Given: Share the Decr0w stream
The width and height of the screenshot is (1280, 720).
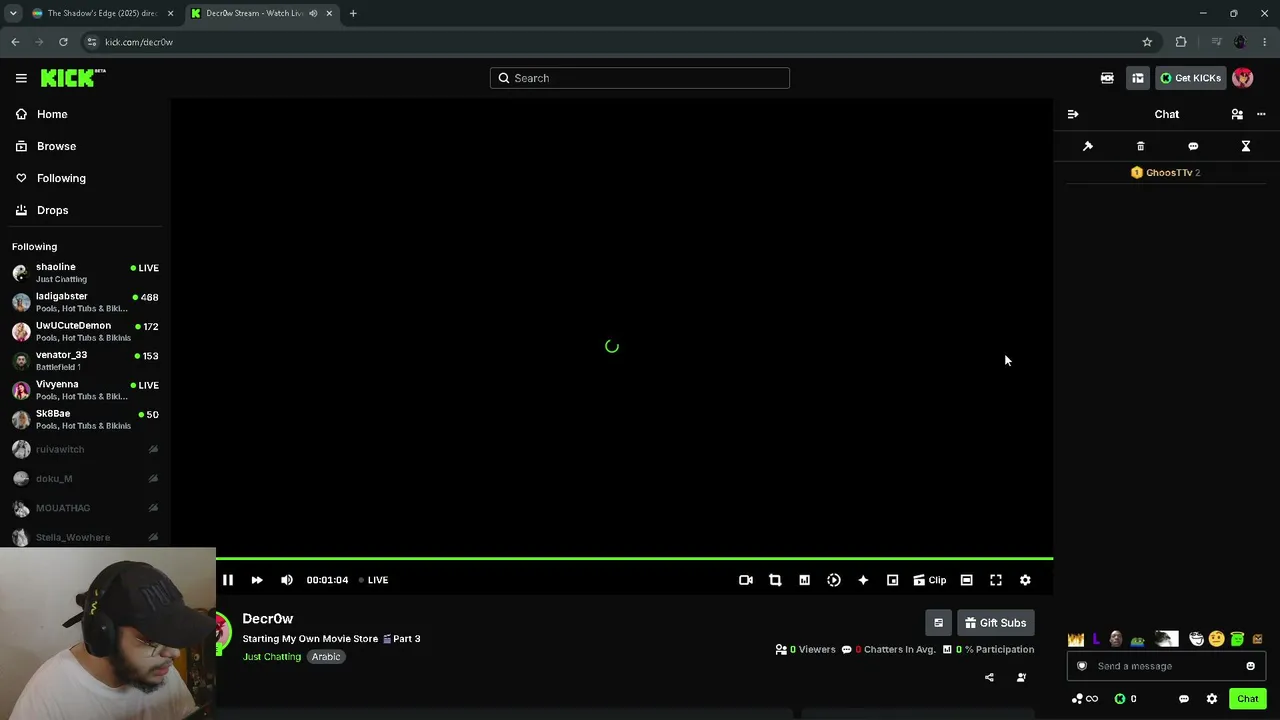Looking at the screenshot, I should [989, 677].
